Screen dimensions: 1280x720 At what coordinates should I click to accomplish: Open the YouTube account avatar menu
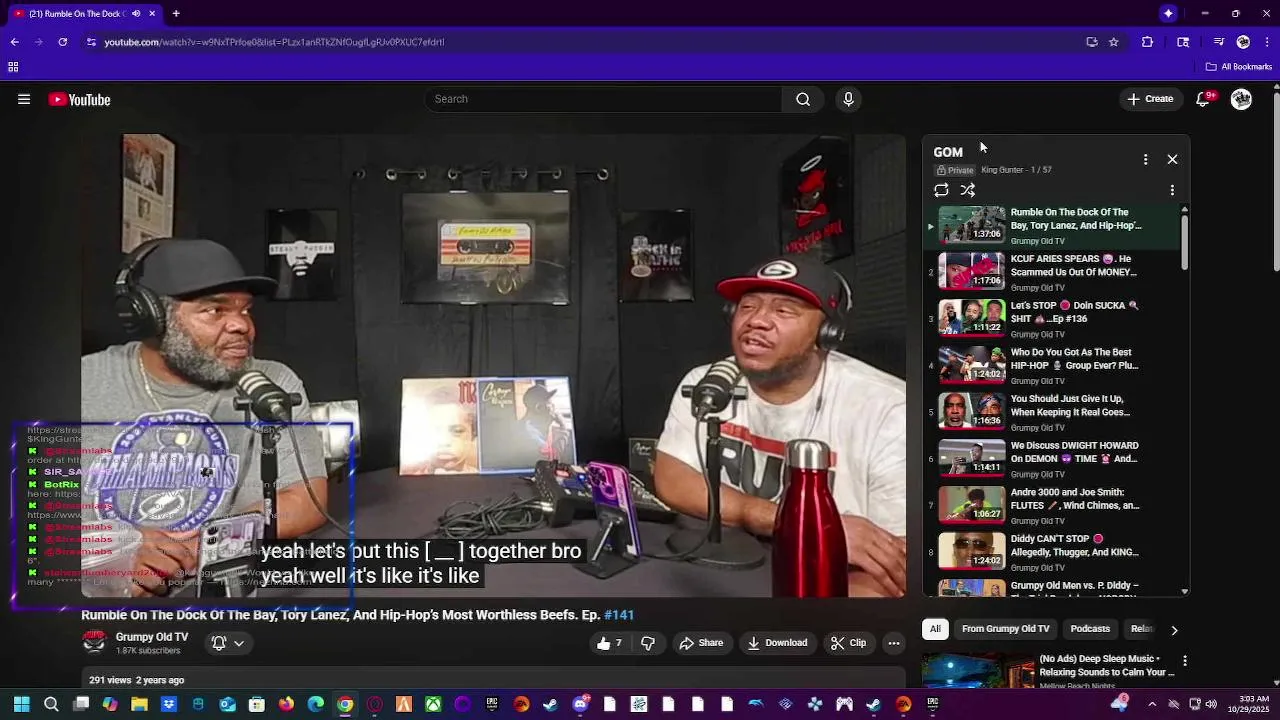1241,99
